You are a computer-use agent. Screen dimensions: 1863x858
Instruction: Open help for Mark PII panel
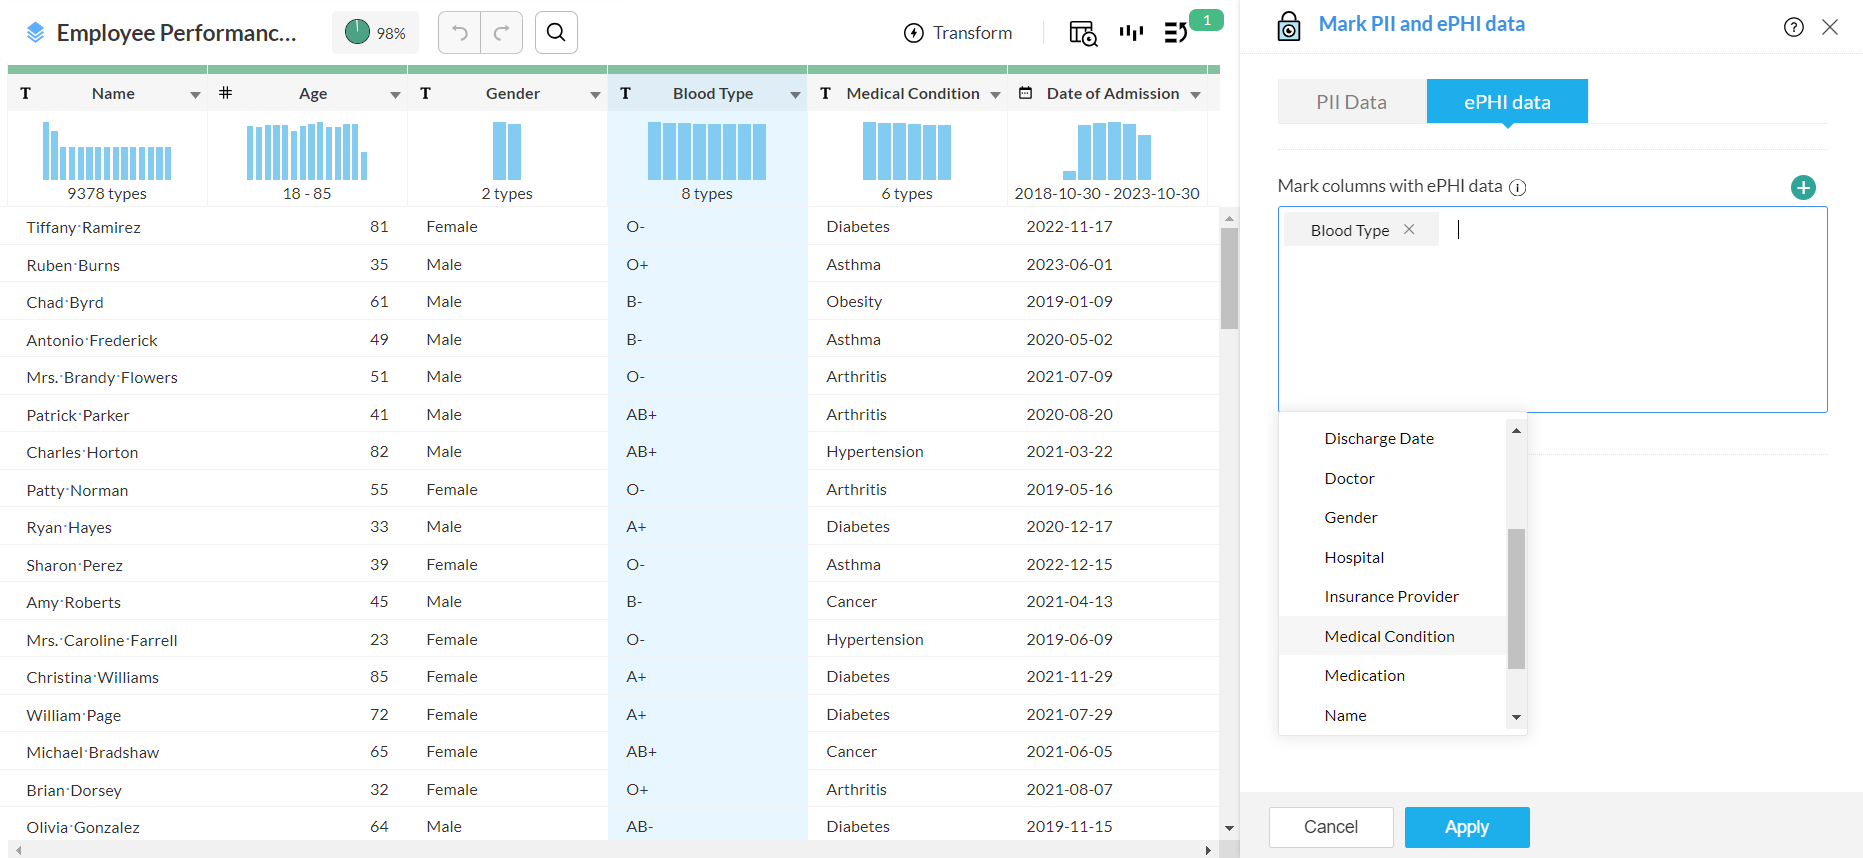click(x=1793, y=27)
